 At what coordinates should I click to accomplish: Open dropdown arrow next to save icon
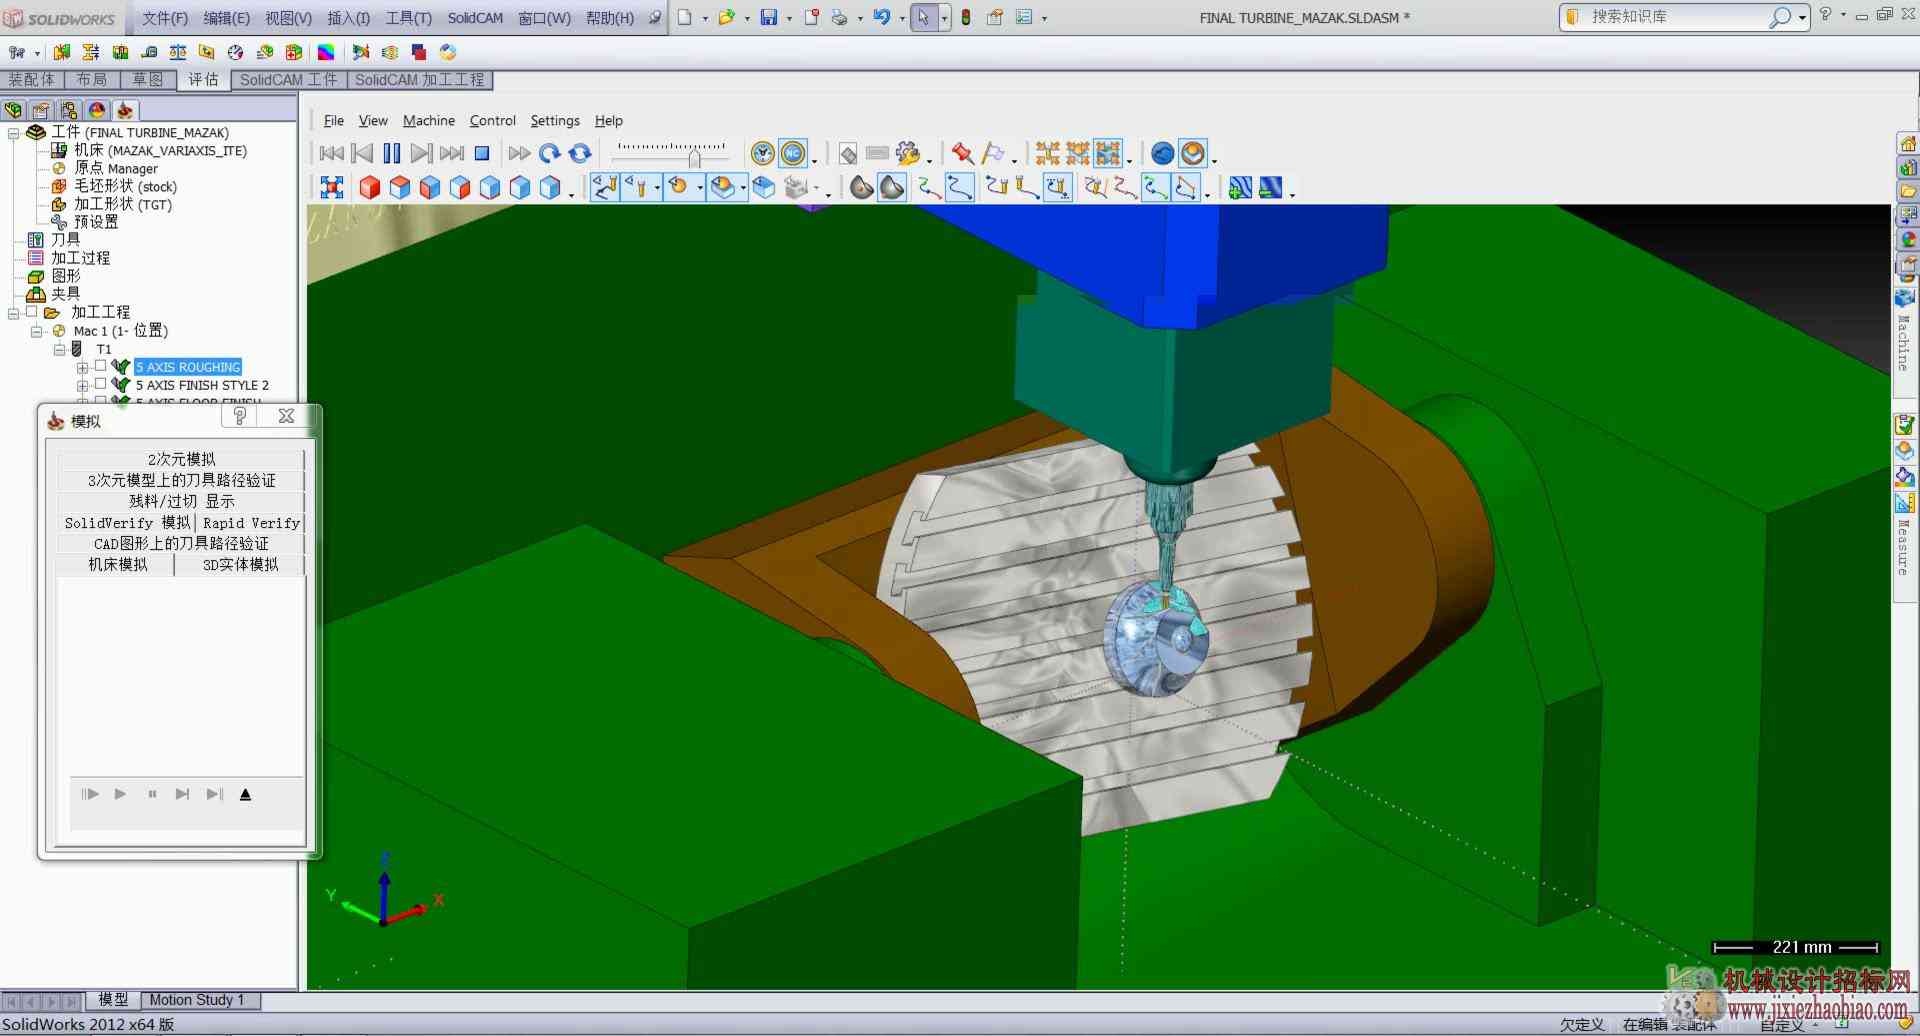[x=789, y=18]
